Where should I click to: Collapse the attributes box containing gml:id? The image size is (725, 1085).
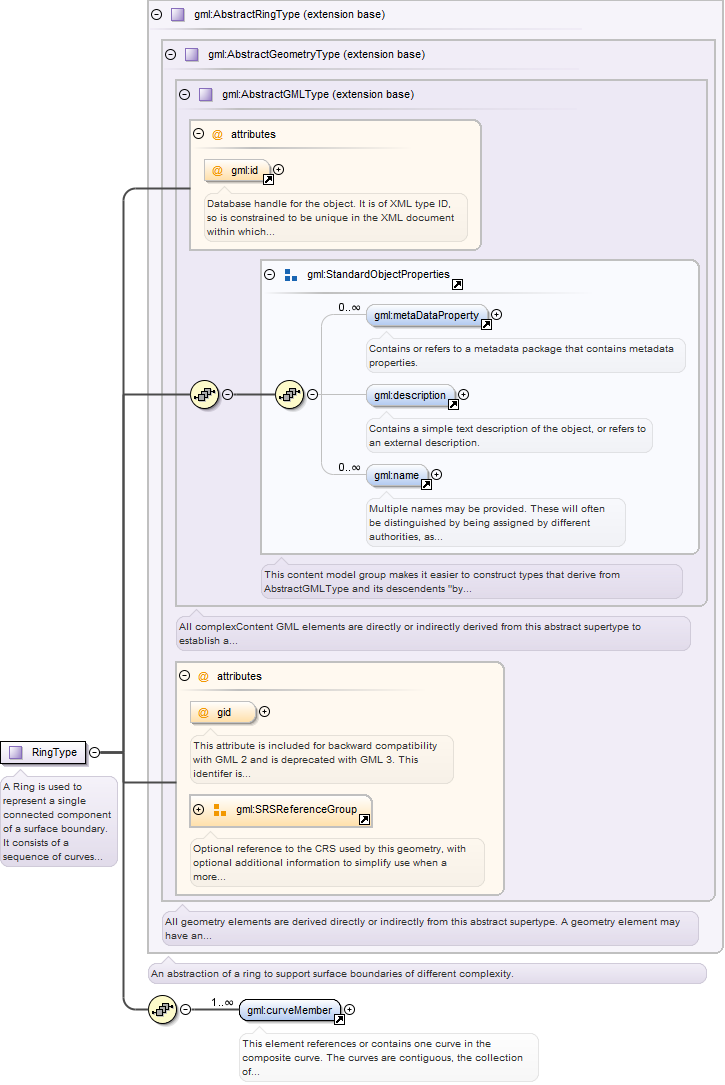pos(199,134)
